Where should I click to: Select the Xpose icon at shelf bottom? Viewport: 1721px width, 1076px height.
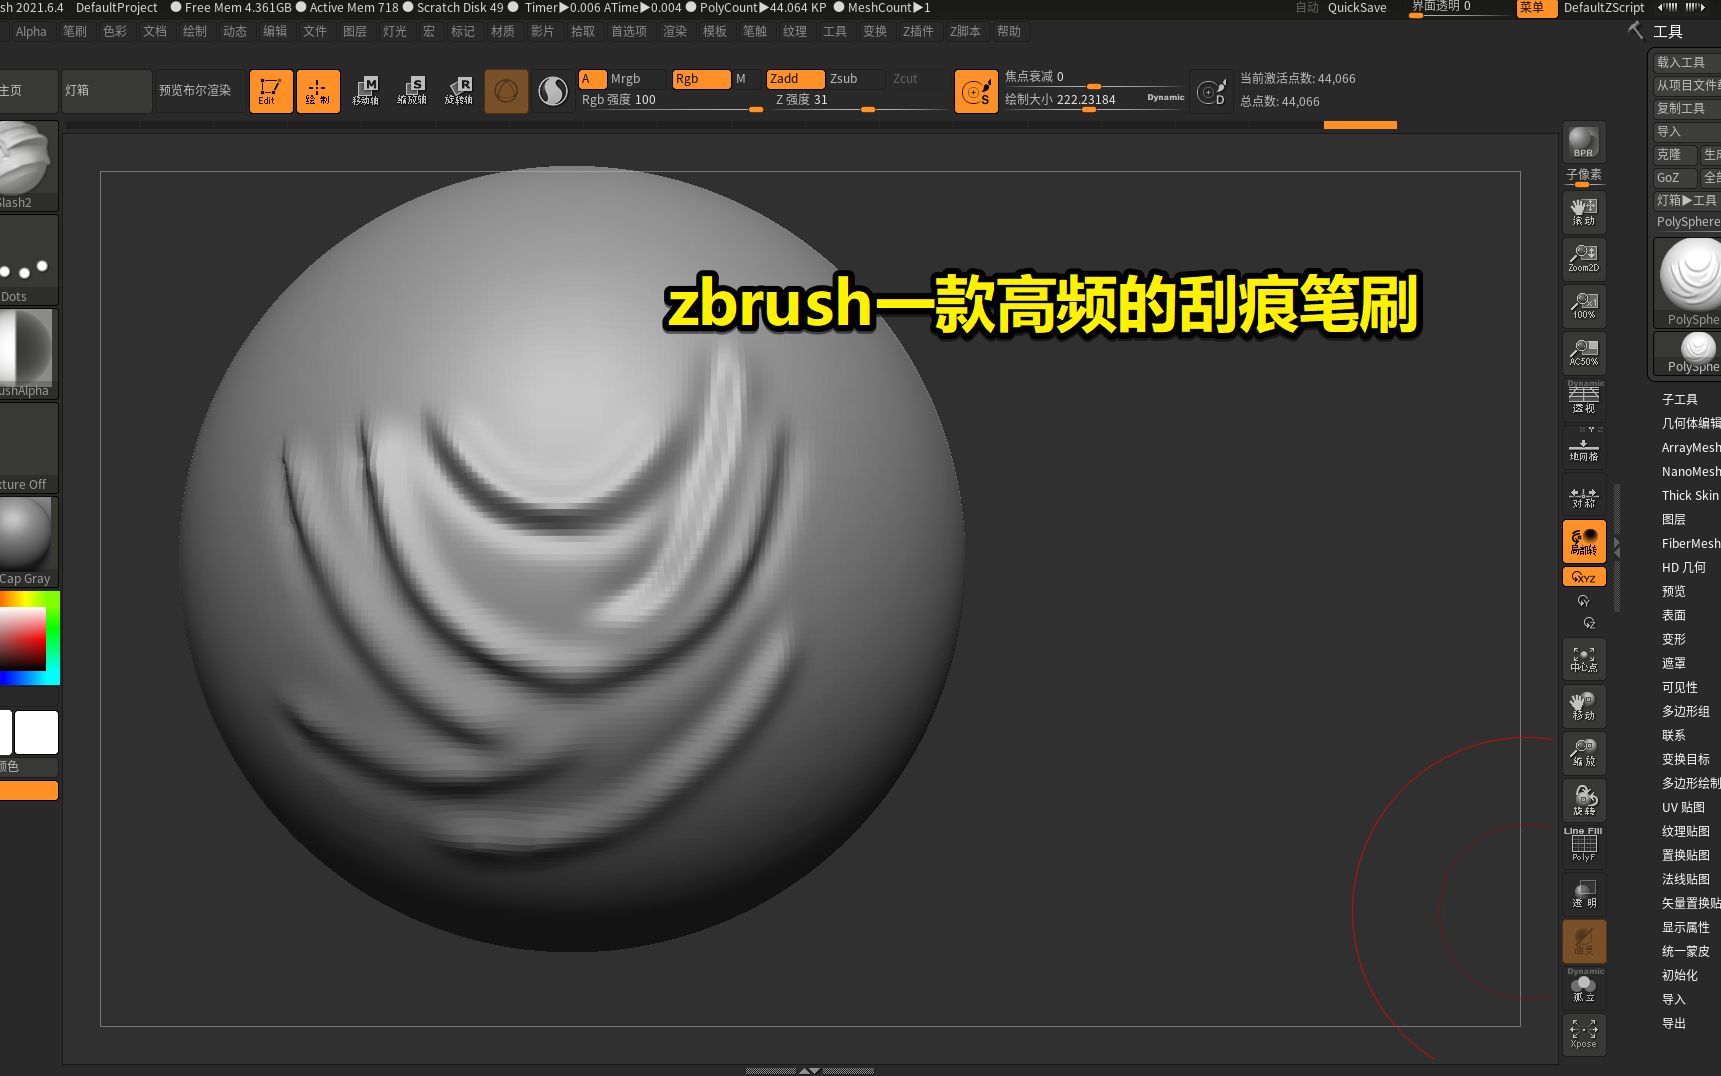tap(1583, 1033)
